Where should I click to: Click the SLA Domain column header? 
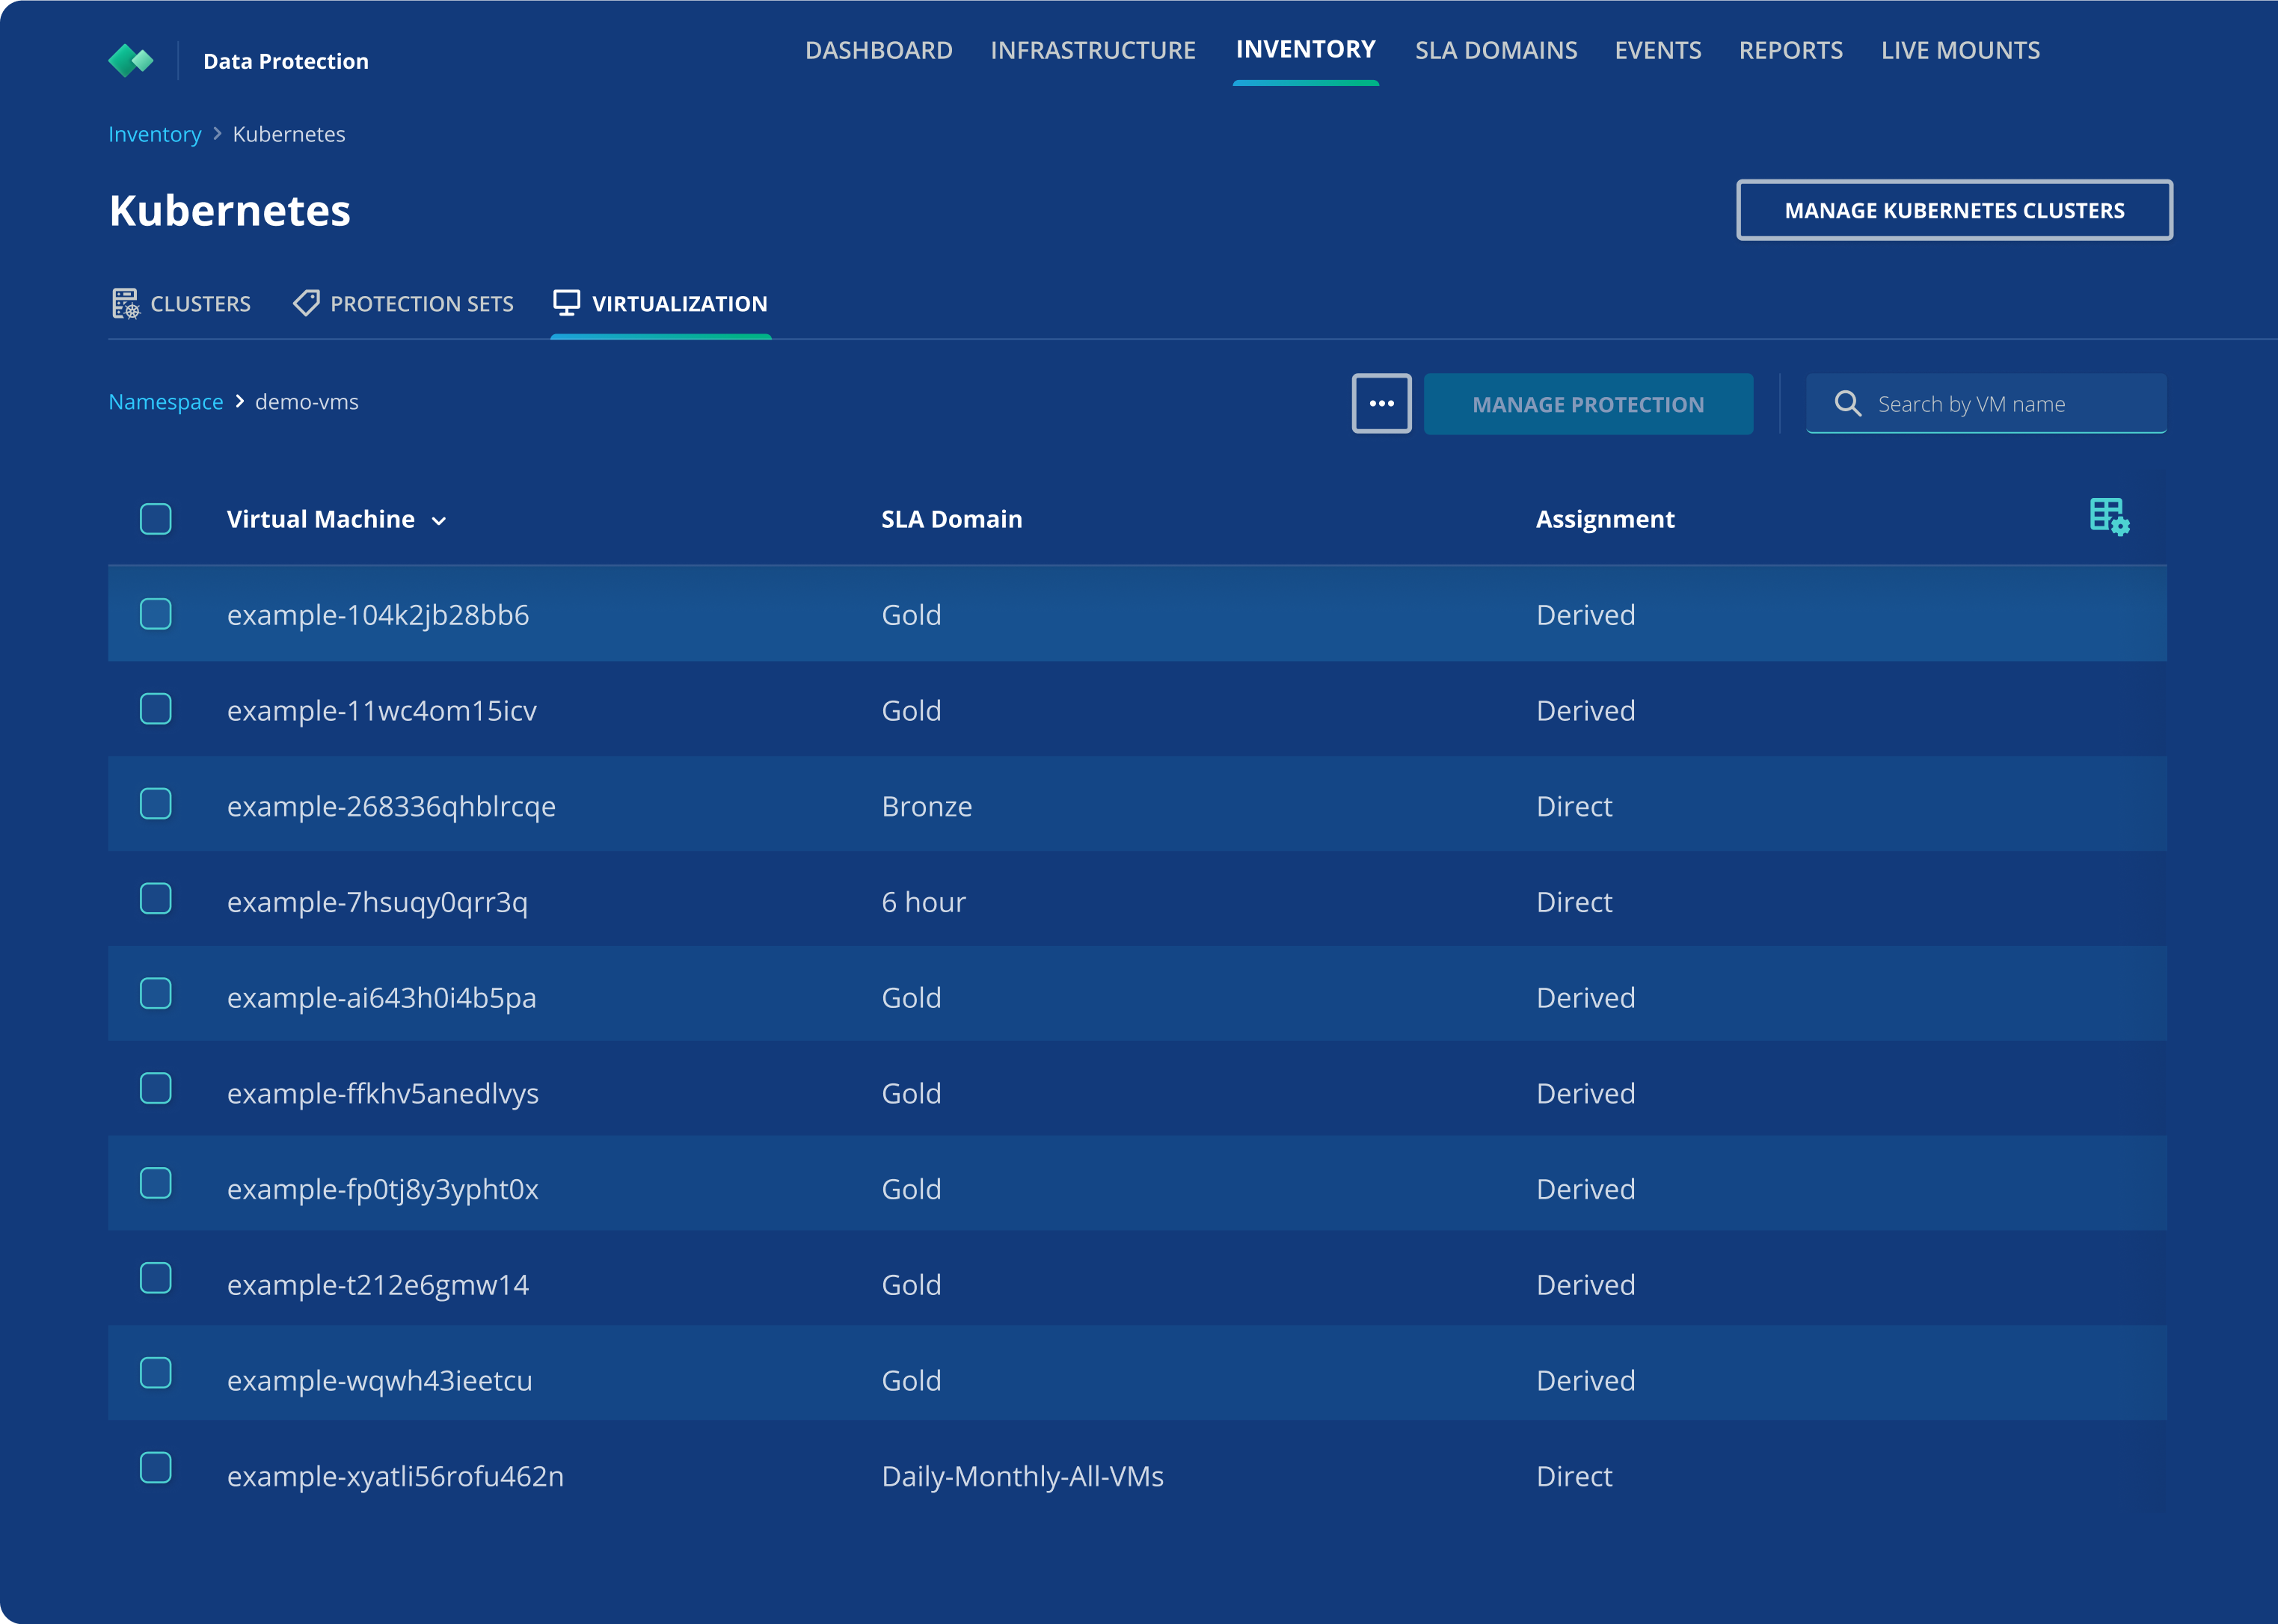click(x=951, y=519)
